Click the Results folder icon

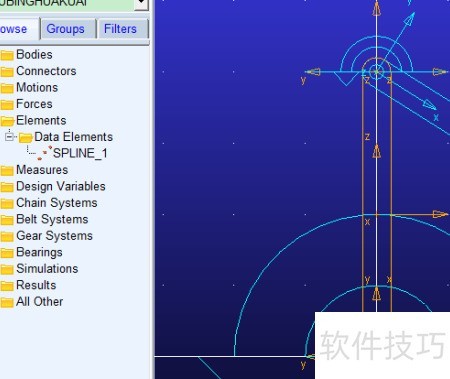click(7, 286)
